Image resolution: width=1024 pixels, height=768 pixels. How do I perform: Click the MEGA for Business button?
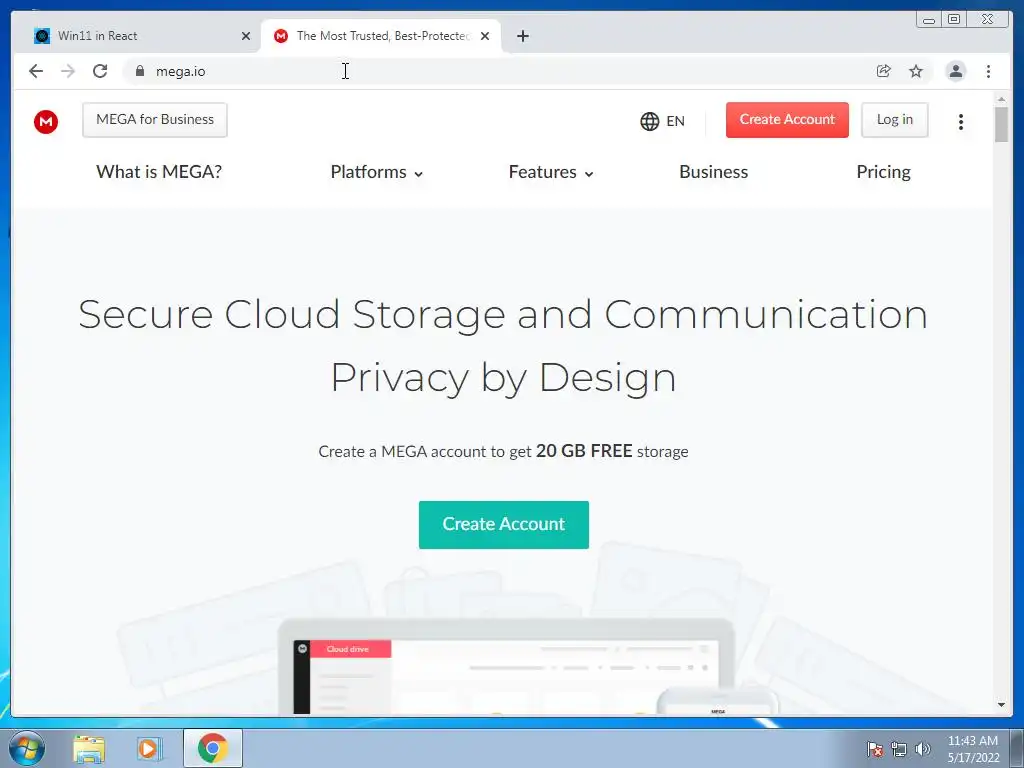click(155, 120)
